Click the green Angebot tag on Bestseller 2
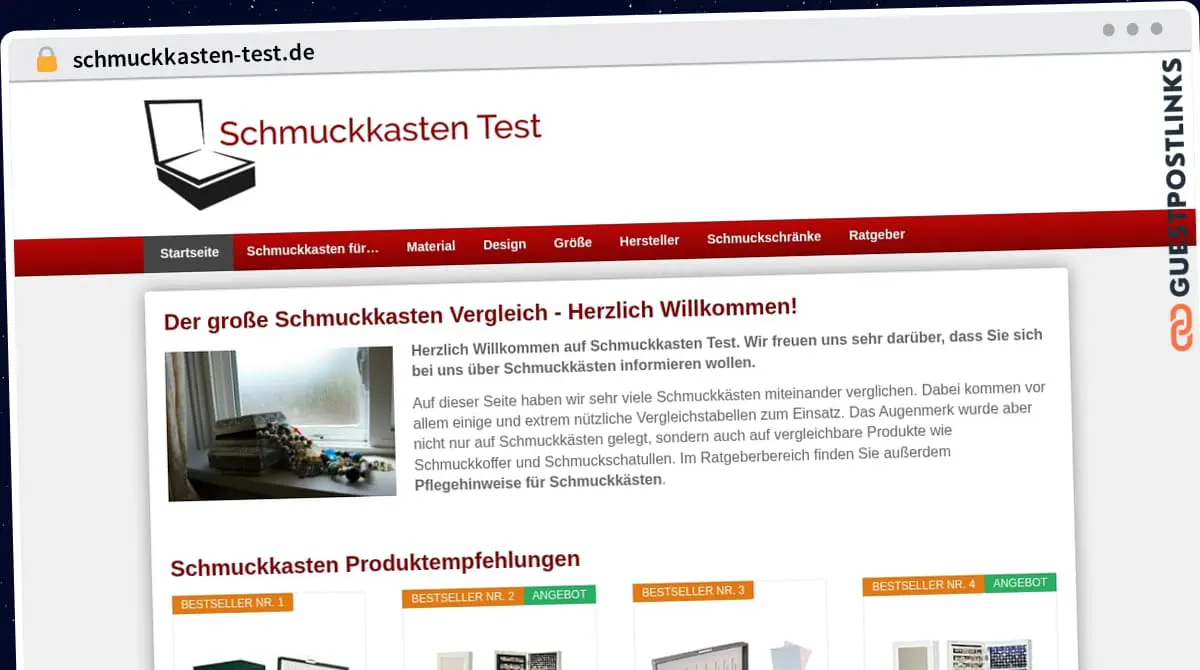Screen dimensions: 1200x670 [559, 594]
